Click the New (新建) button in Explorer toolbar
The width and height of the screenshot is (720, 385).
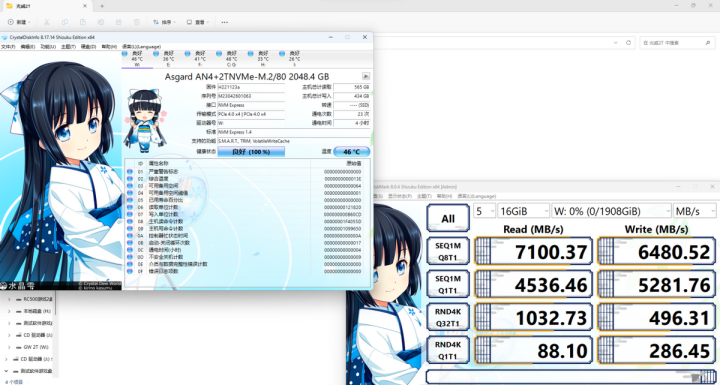(19, 22)
